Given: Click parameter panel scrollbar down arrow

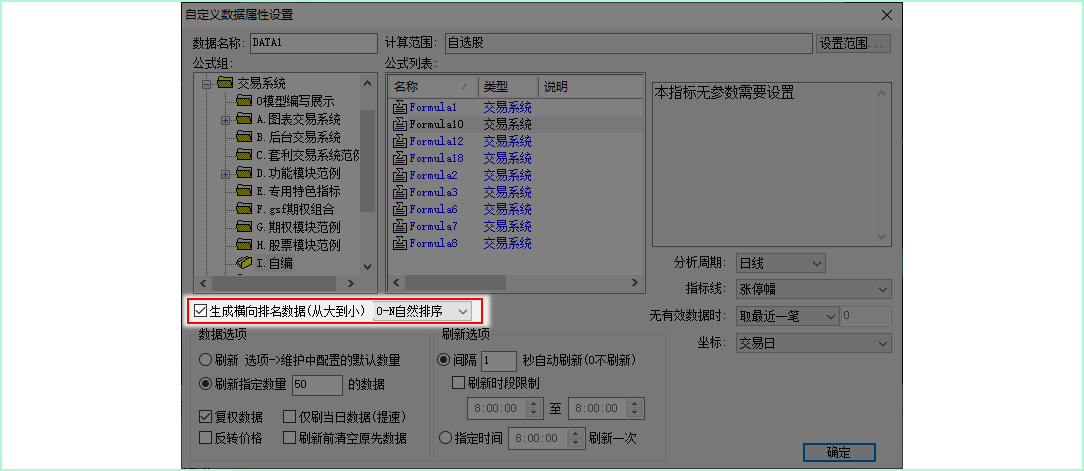Looking at the screenshot, I should point(881,237).
